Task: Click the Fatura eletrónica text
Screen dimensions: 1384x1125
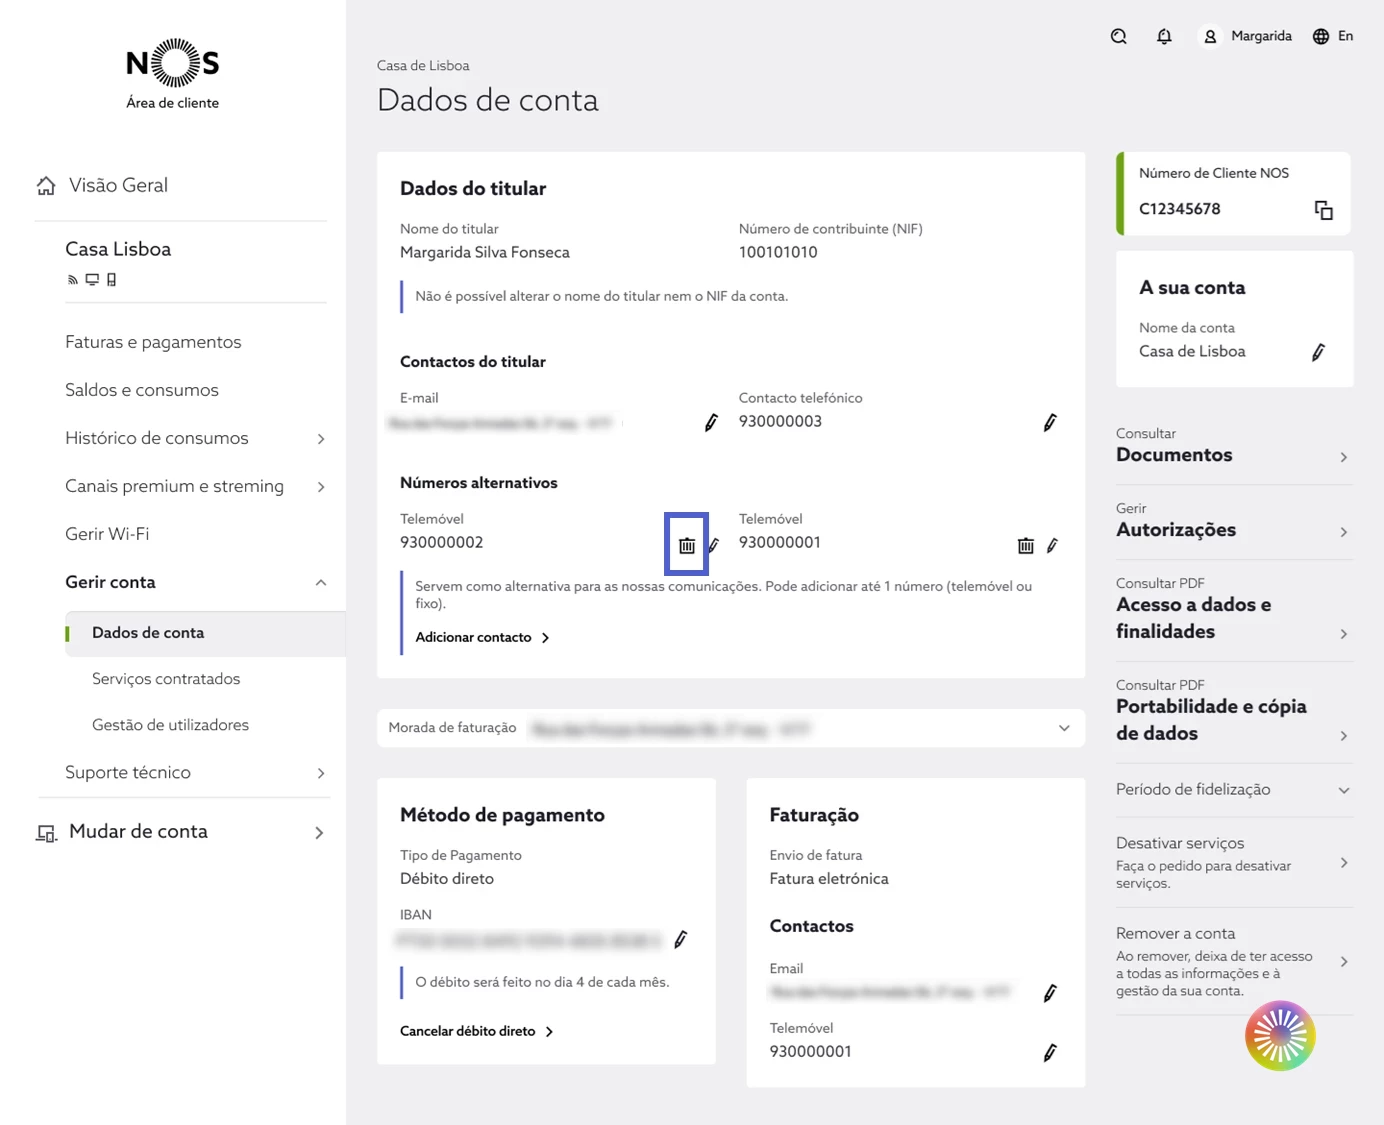Action: 829,879
